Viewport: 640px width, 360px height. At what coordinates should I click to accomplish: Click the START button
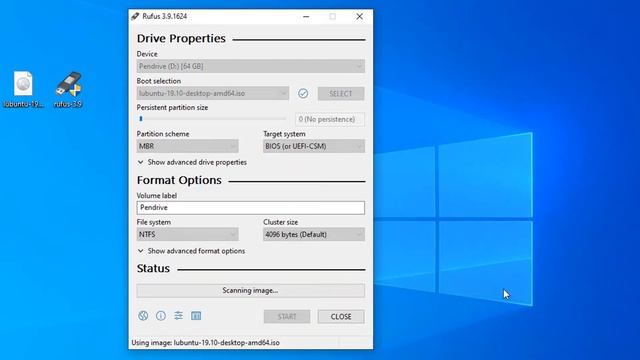click(287, 316)
